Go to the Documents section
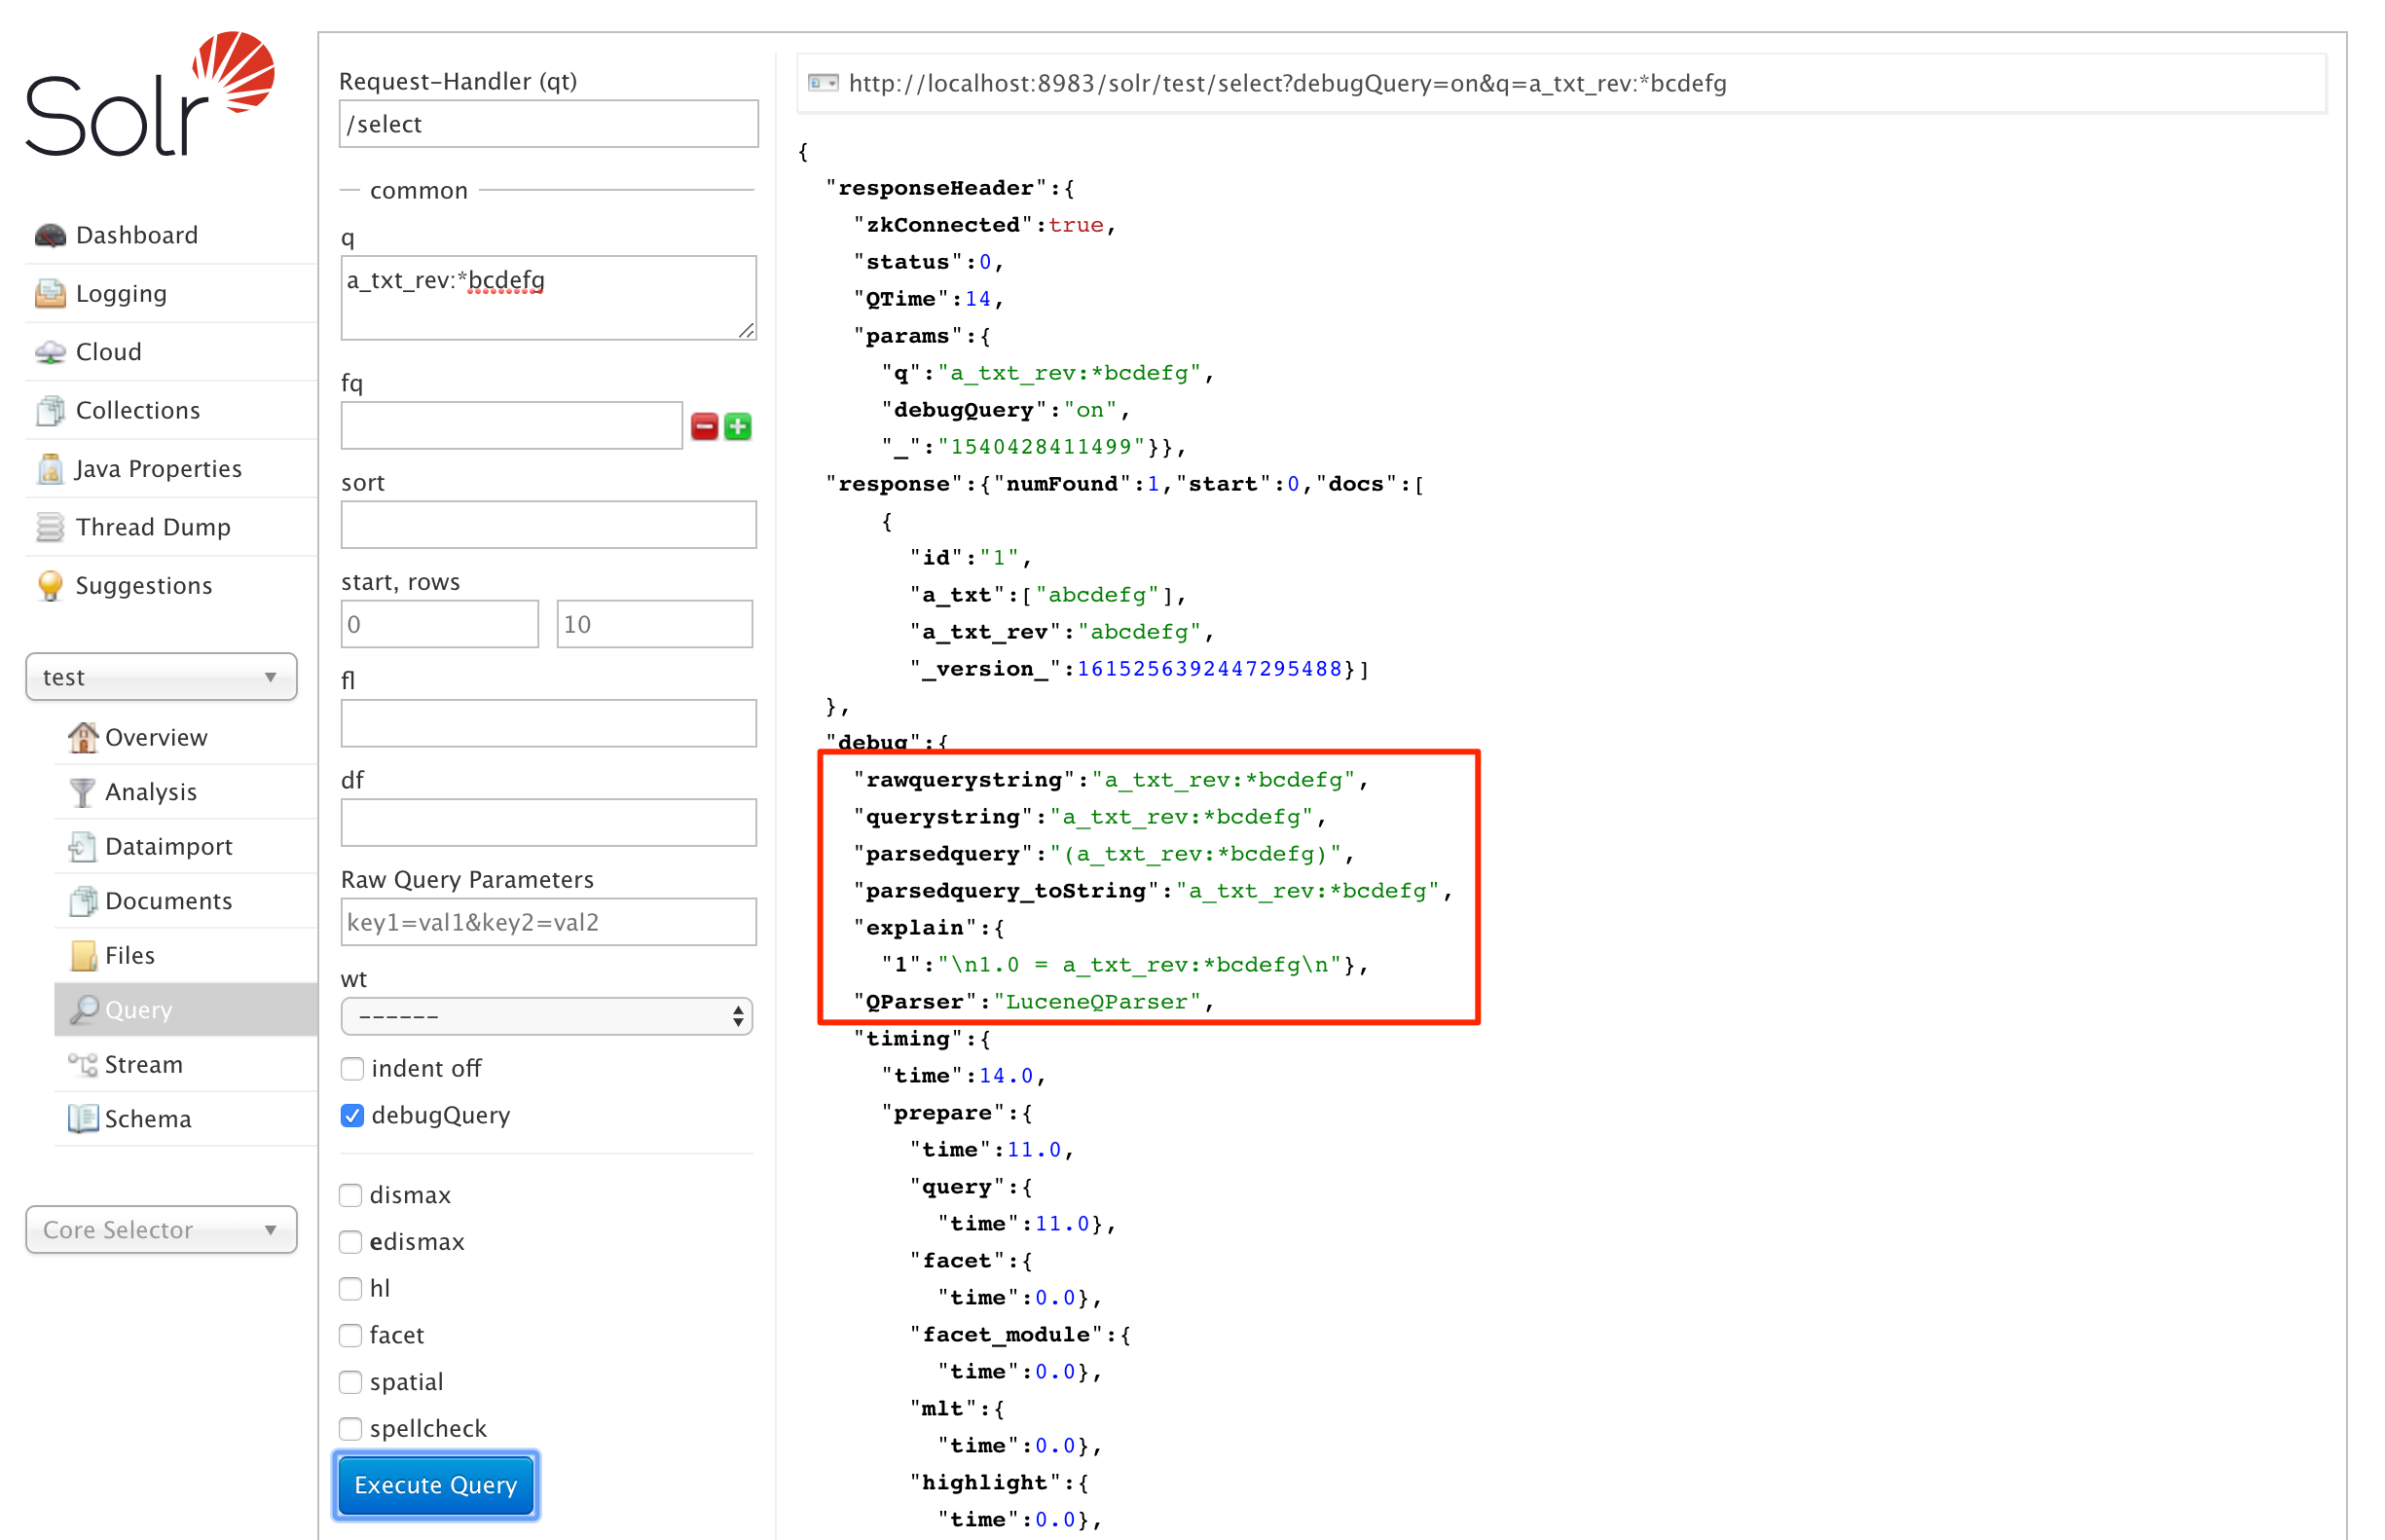 tap(168, 901)
